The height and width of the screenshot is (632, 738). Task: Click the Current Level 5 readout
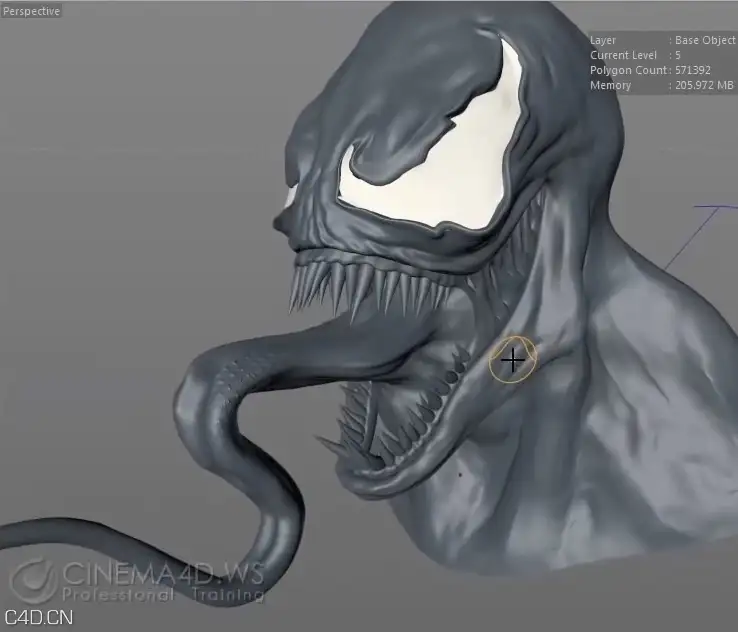coord(635,55)
